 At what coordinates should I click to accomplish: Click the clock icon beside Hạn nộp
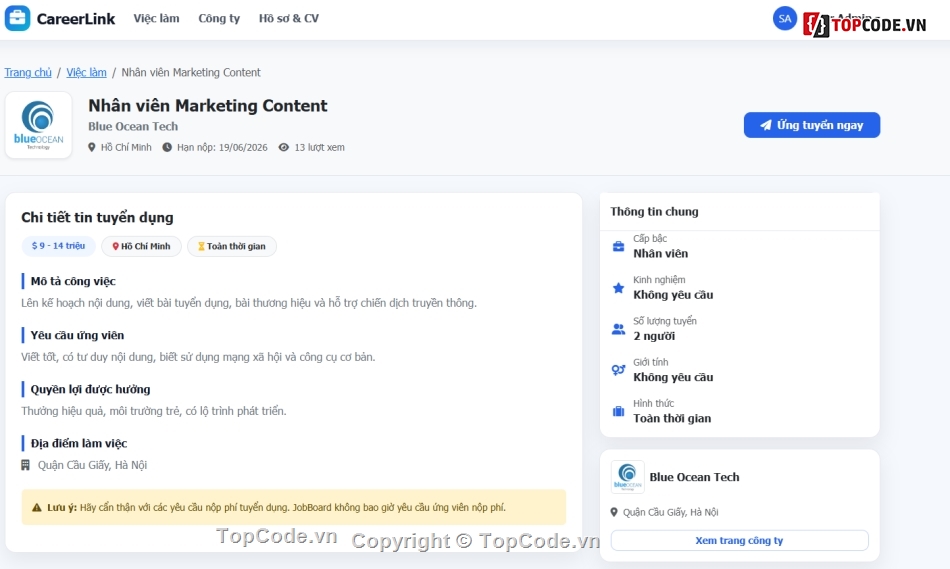(x=167, y=147)
